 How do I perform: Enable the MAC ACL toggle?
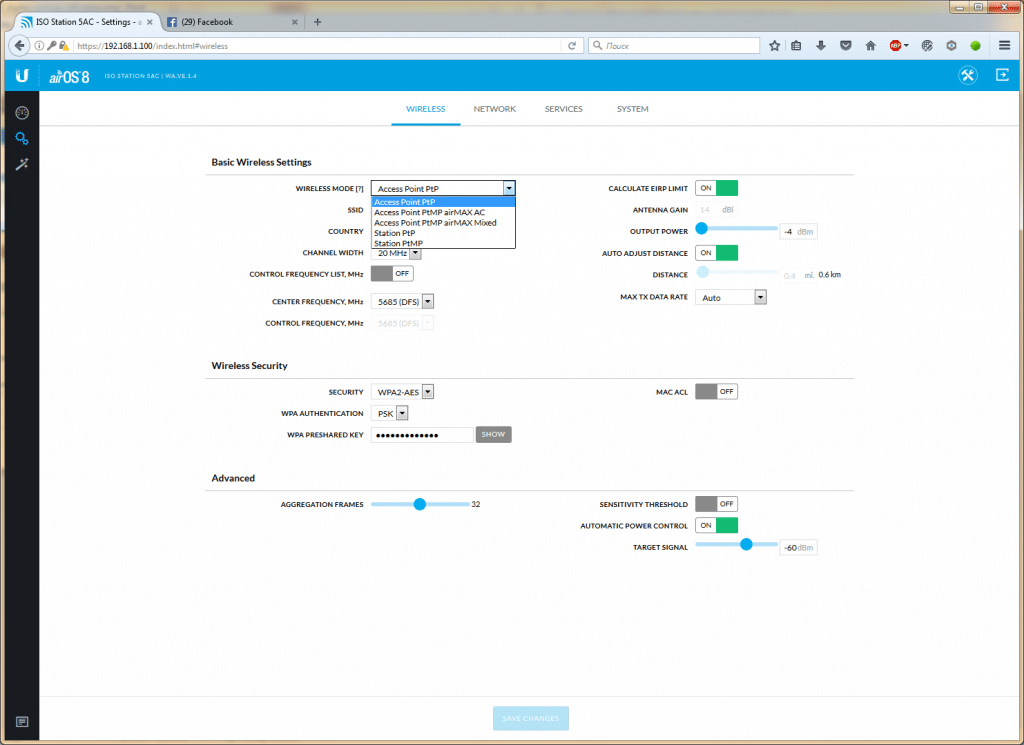point(716,392)
